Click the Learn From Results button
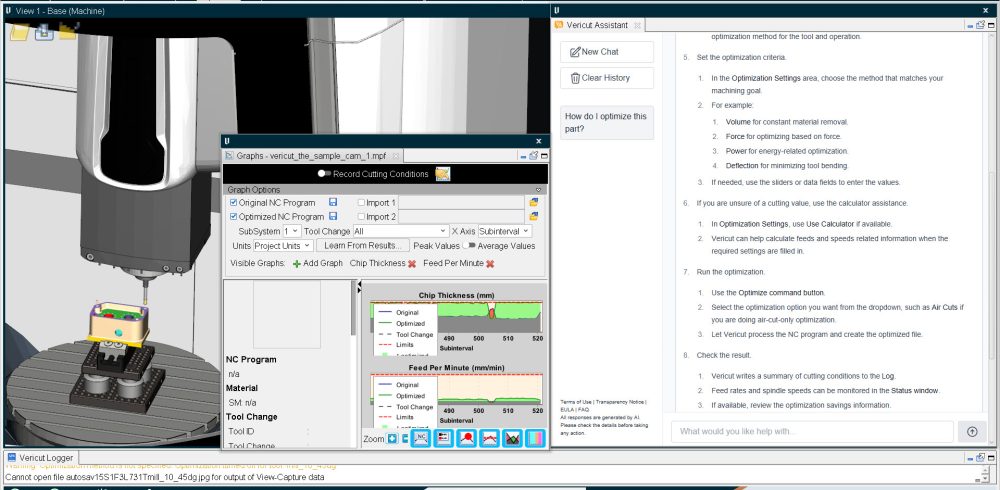Viewport: 1000px width, 490px height. (363, 246)
